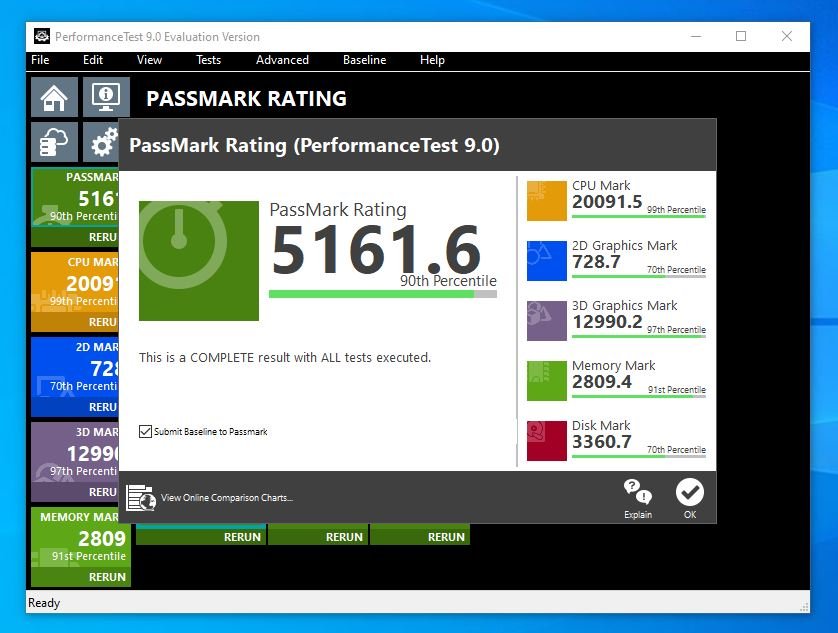This screenshot has width=838, height=633.
Task: Click the Memory Mark 2809.4 value
Action: 602,382
